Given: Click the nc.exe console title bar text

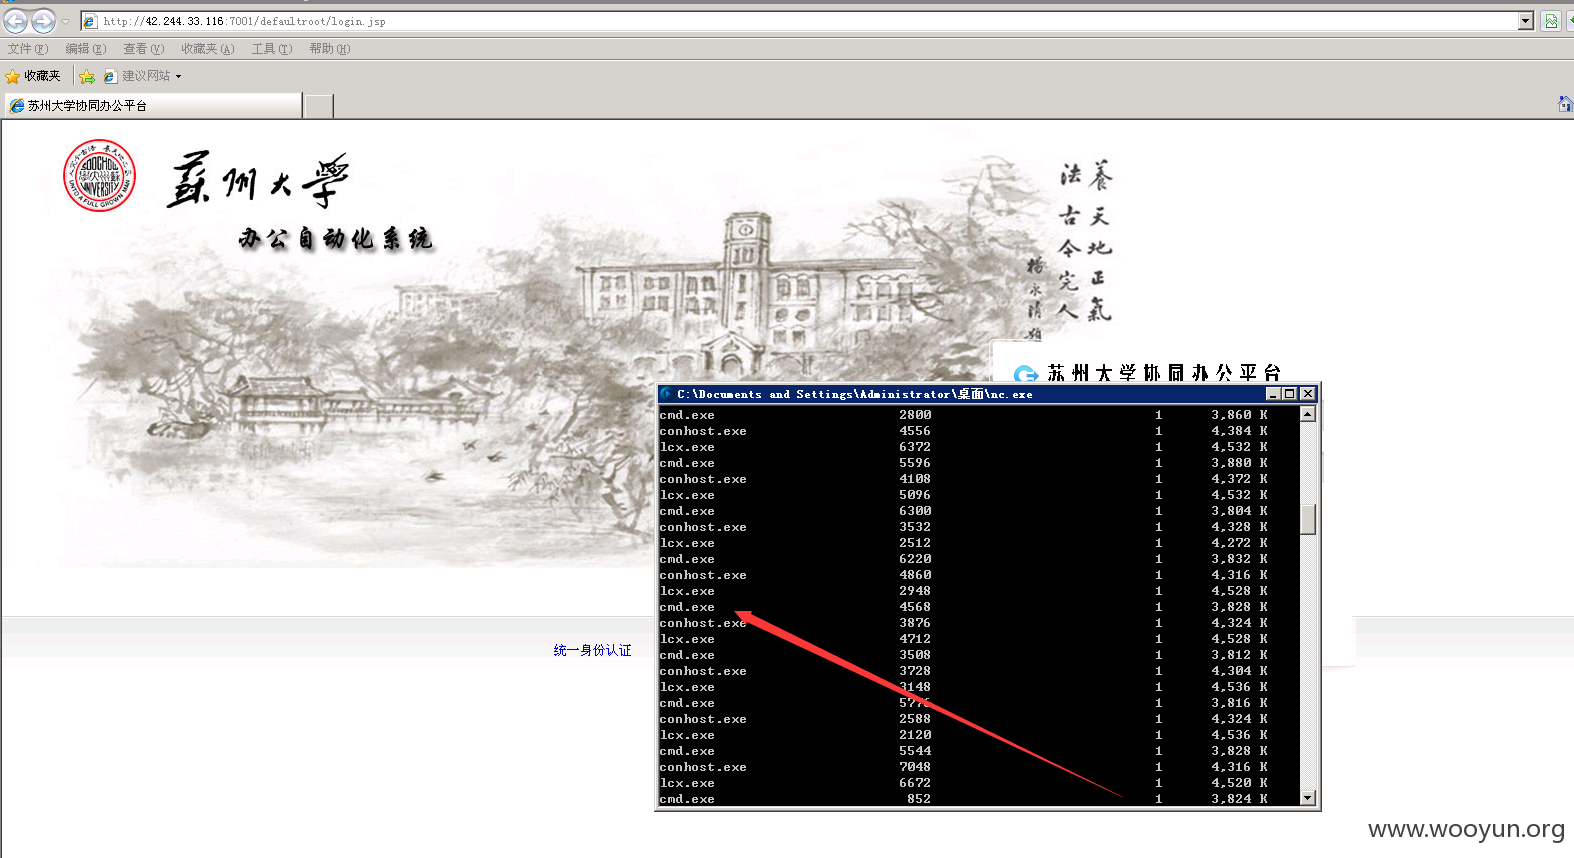Looking at the screenshot, I should pyautogui.click(x=855, y=394).
